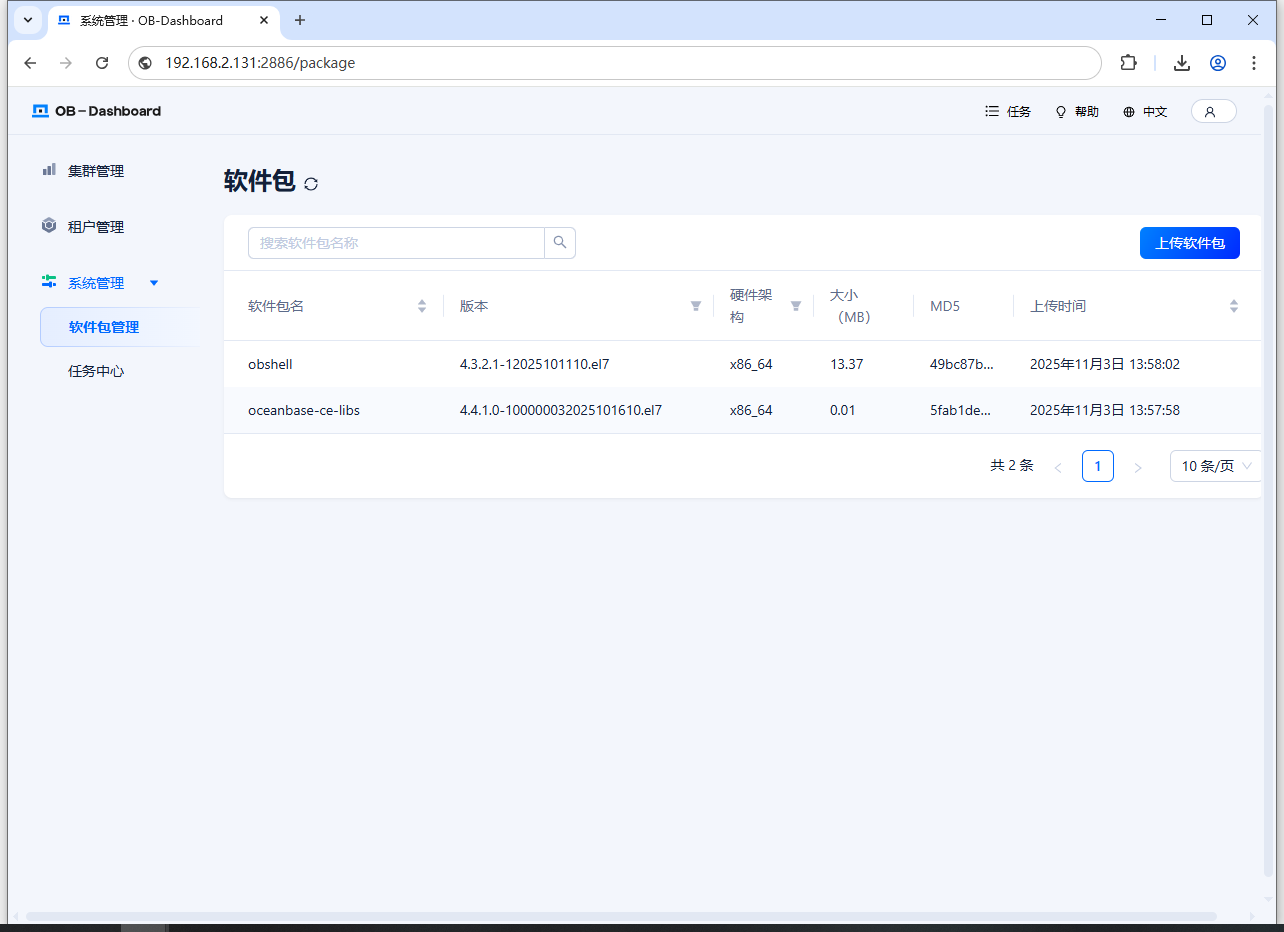
Task: Open the user account avatar menu
Action: pos(1213,112)
